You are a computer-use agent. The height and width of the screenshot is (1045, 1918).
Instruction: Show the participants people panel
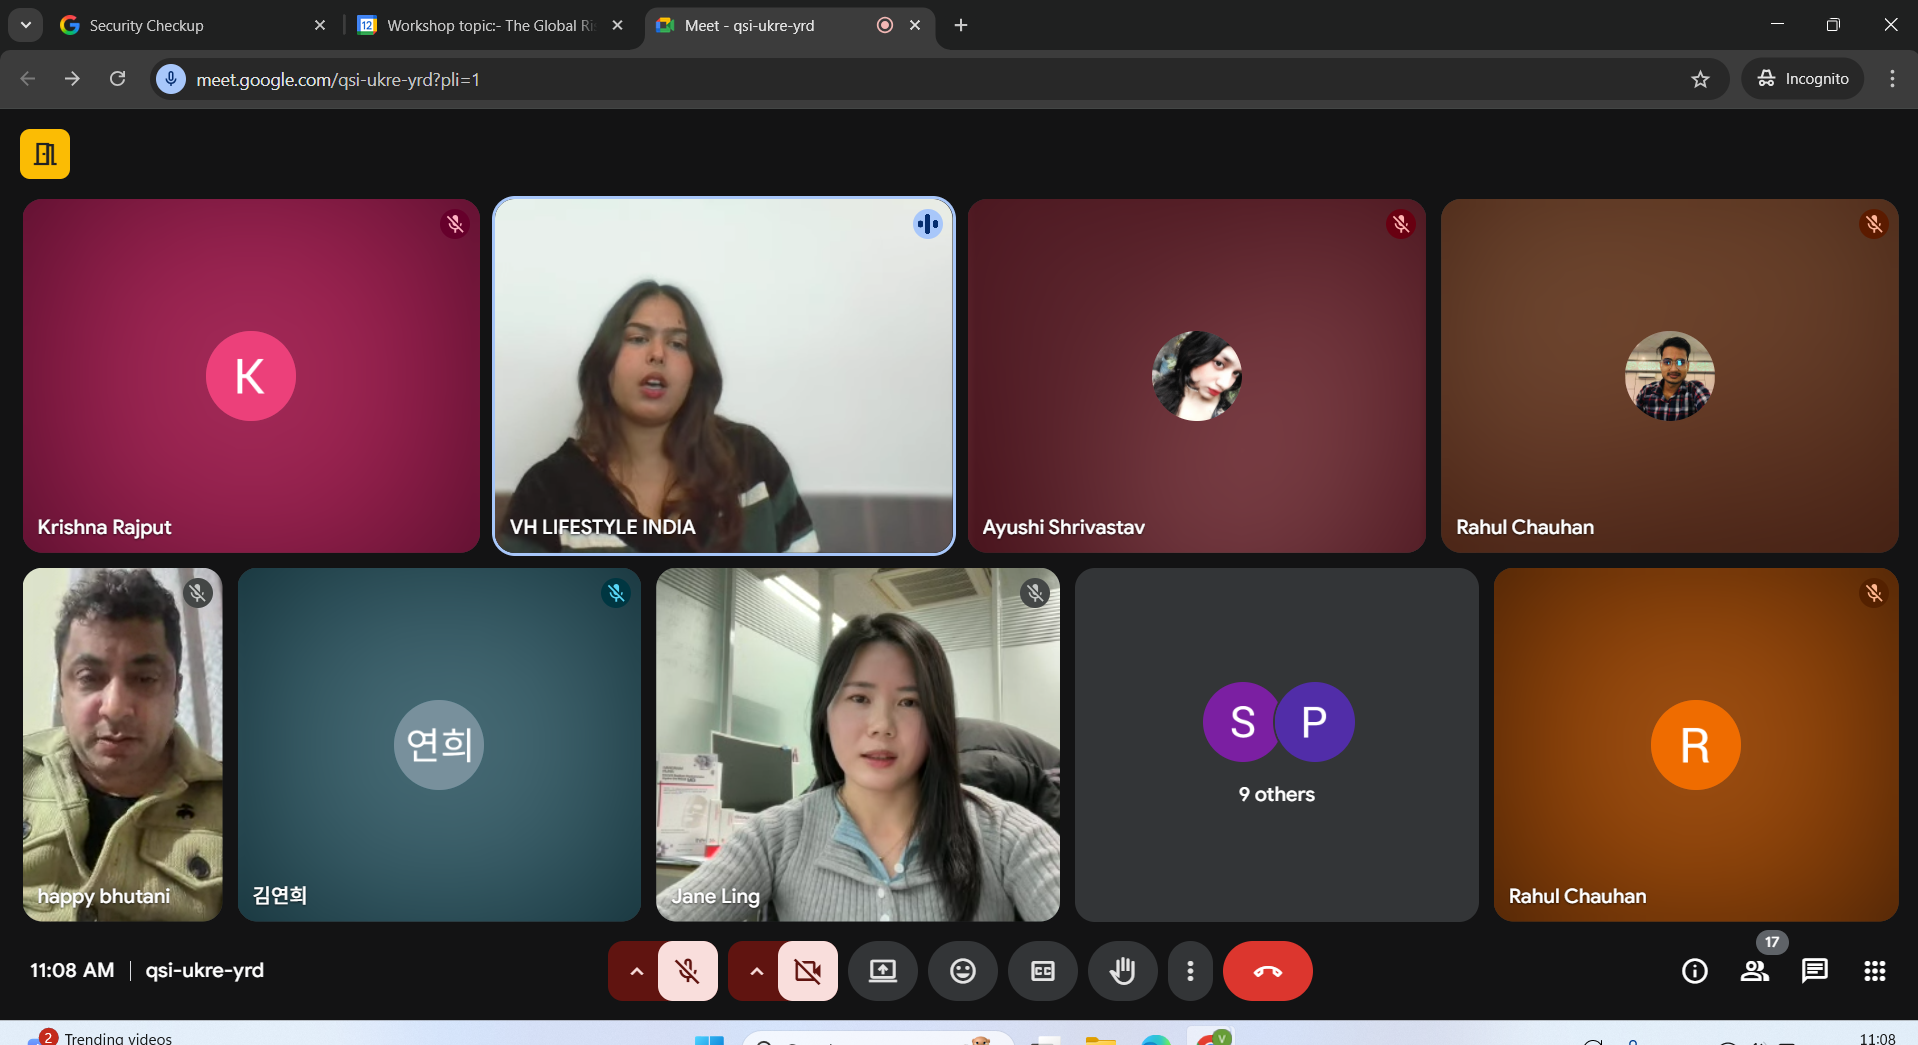click(1754, 971)
